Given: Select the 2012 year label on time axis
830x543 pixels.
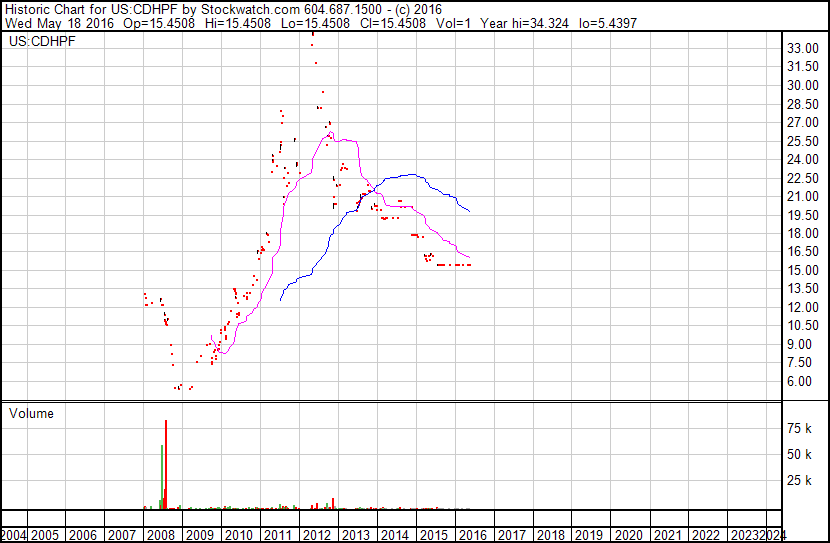Looking at the screenshot, I should tap(317, 535).
